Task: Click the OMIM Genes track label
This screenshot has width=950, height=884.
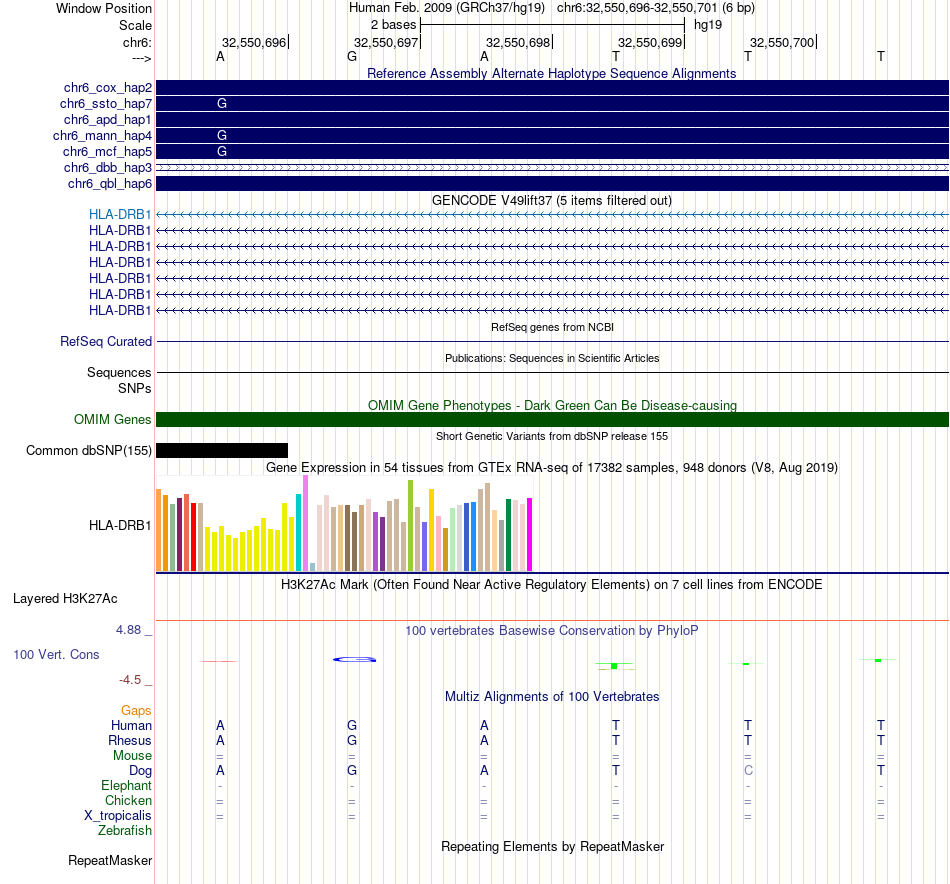Action: (x=113, y=419)
